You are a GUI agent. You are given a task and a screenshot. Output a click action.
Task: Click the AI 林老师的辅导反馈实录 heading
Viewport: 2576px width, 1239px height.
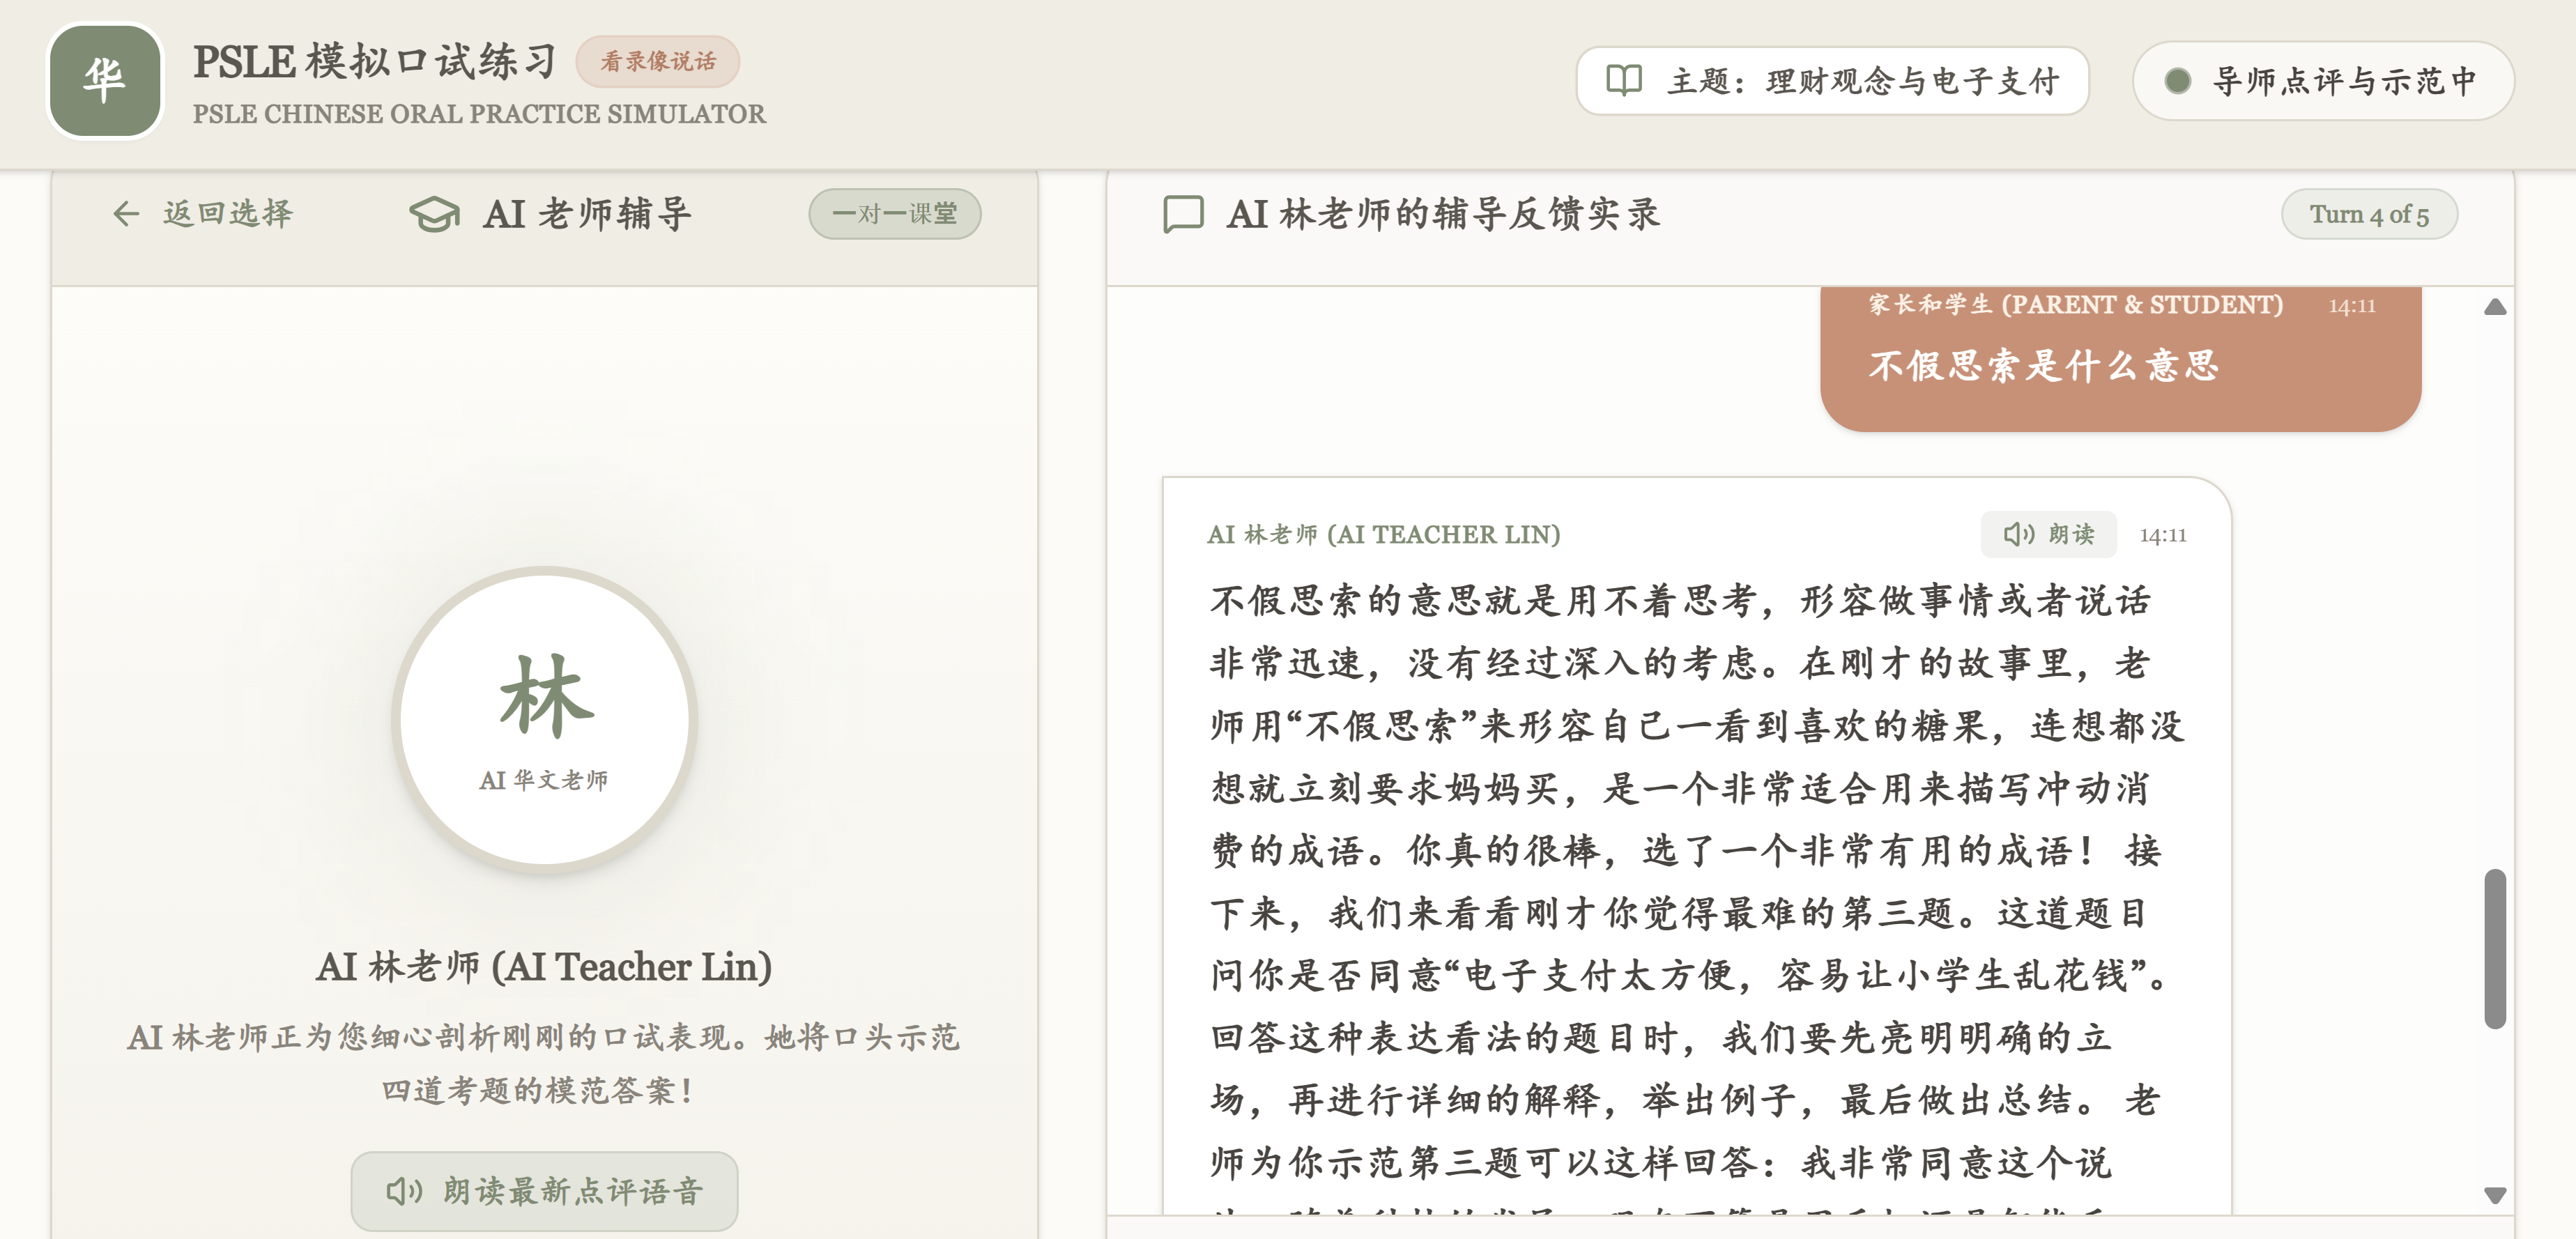[1443, 214]
